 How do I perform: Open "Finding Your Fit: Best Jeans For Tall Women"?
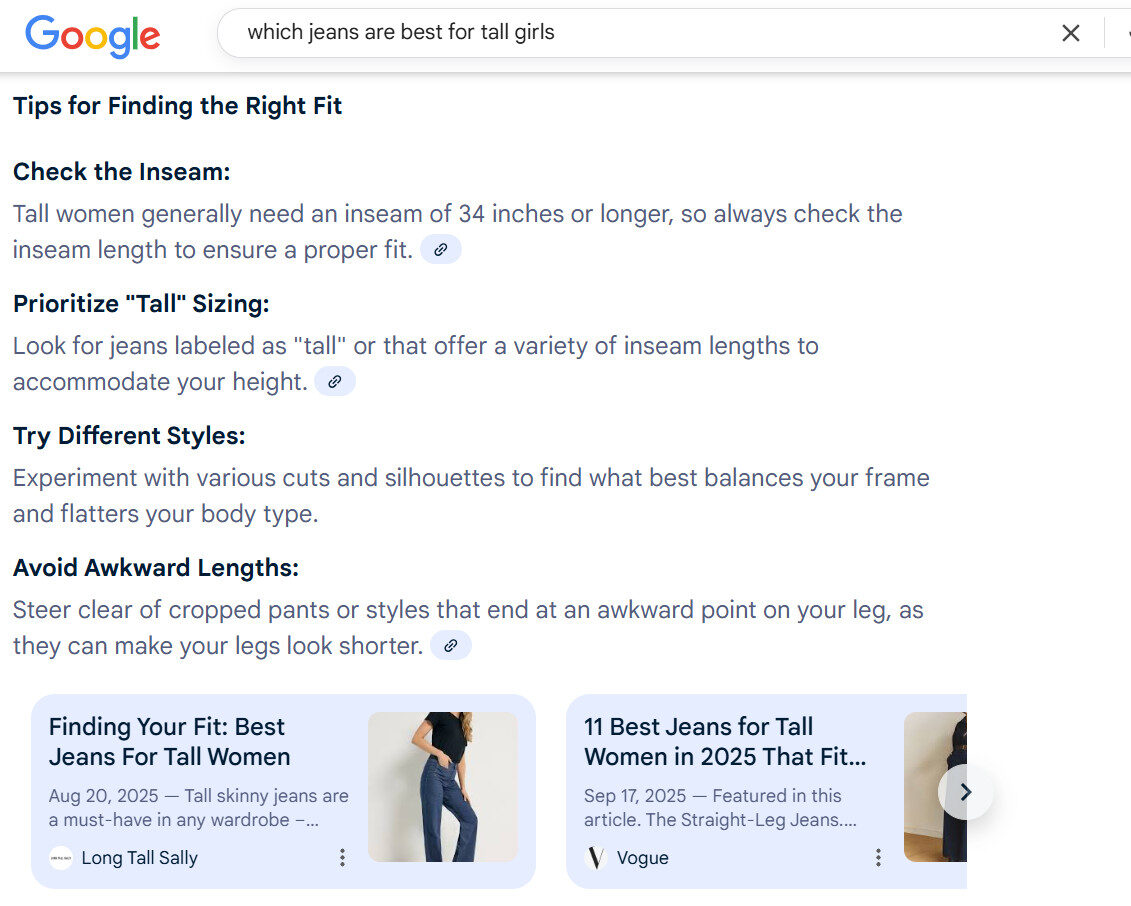pyautogui.click(x=169, y=742)
